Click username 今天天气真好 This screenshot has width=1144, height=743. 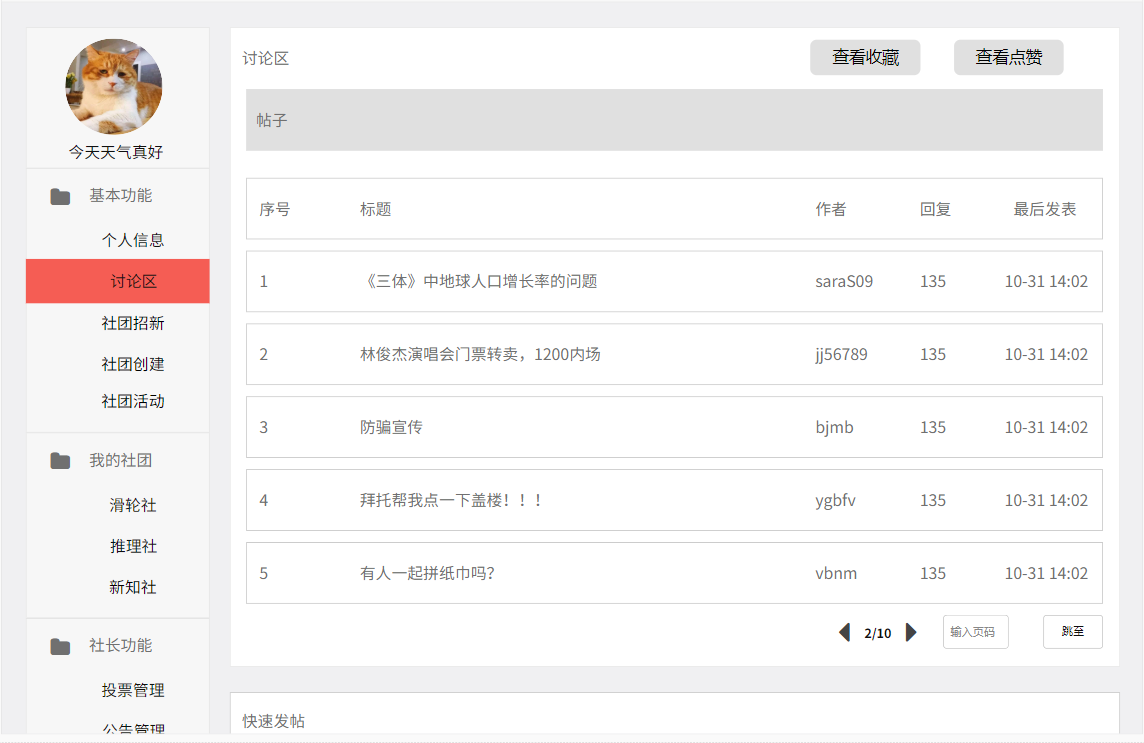115,152
